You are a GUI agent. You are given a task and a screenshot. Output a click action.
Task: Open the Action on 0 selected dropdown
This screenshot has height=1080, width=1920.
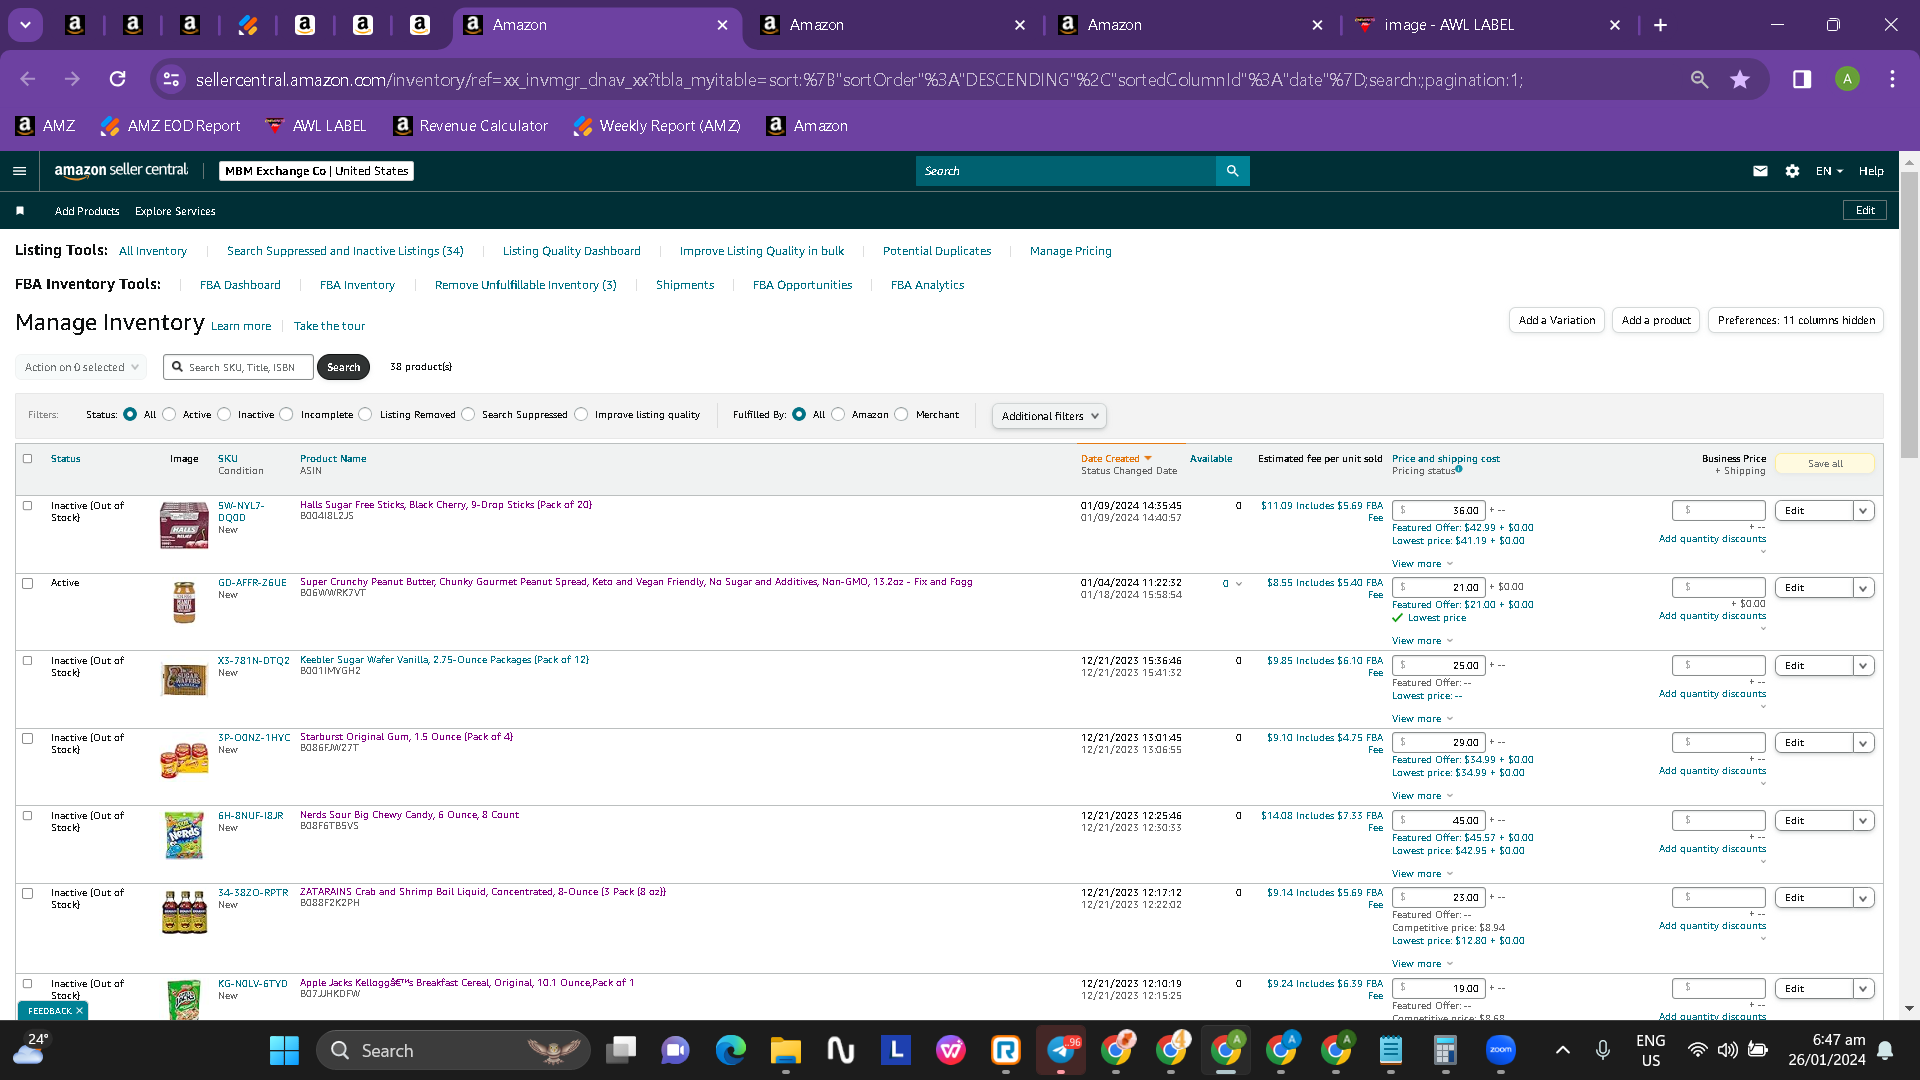coord(81,367)
